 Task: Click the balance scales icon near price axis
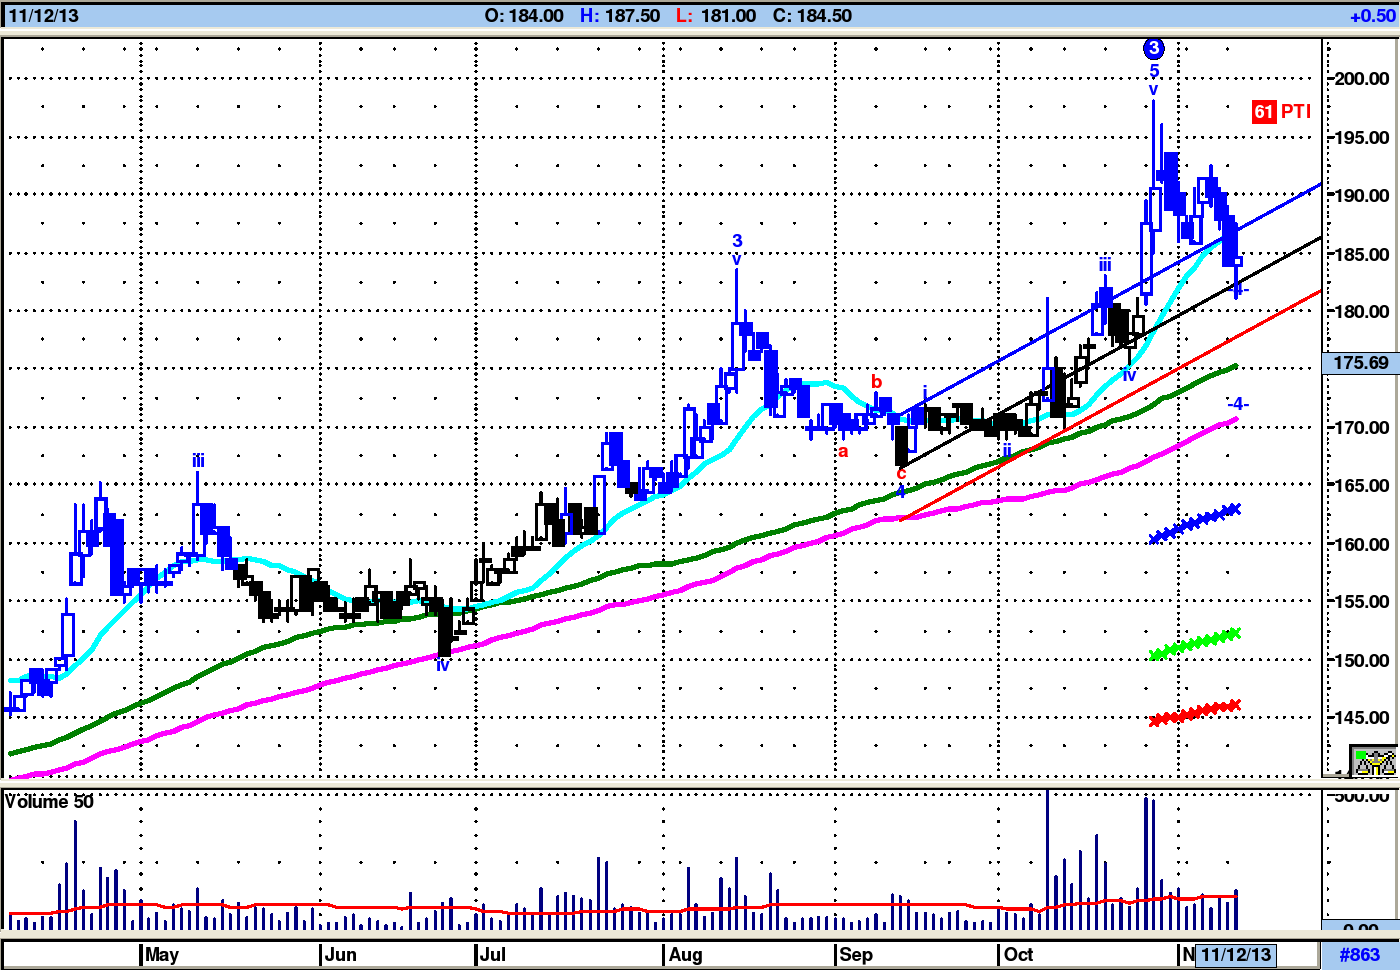click(x=1374, y=762)
